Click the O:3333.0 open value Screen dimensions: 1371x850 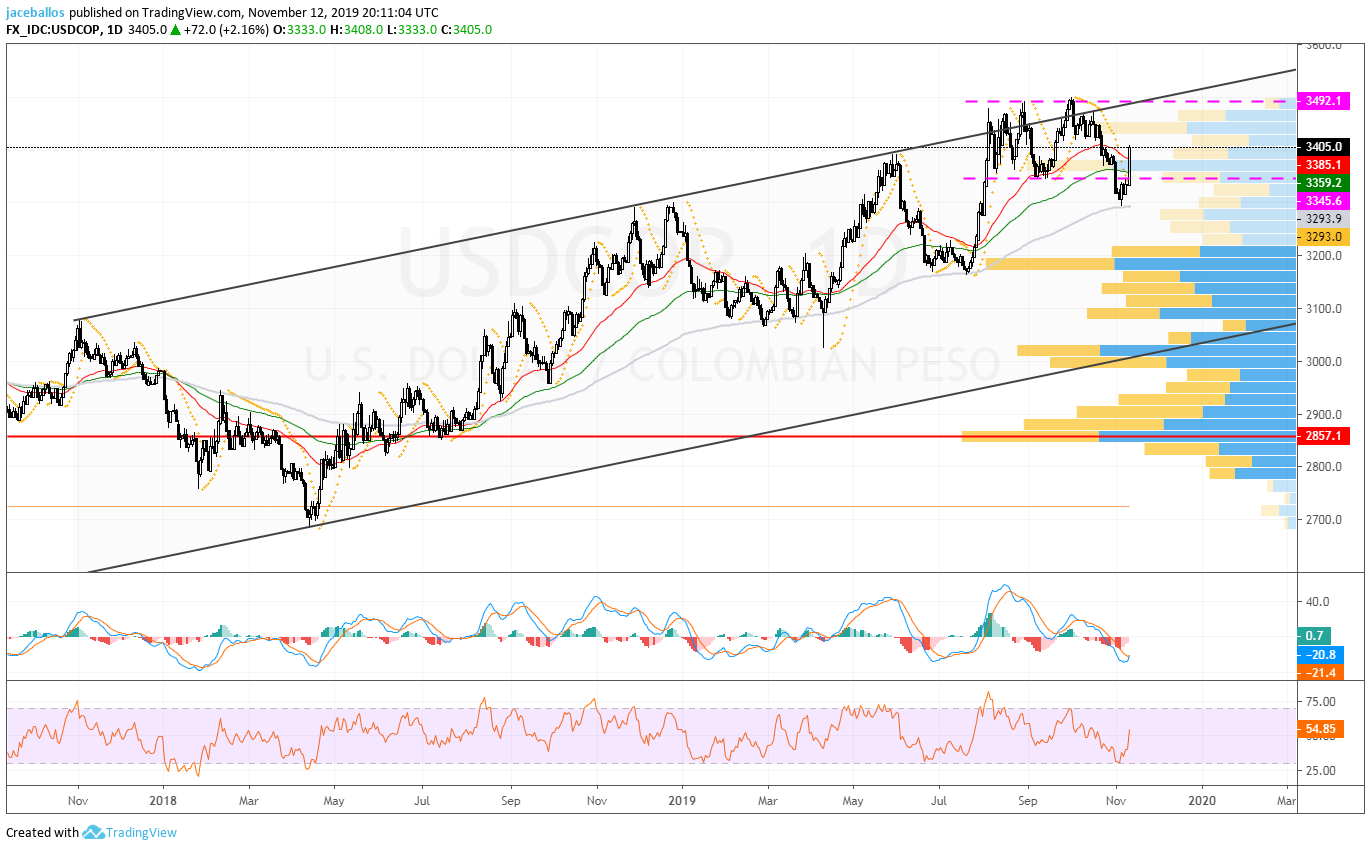pyautogui.click(x=302, y=30)
